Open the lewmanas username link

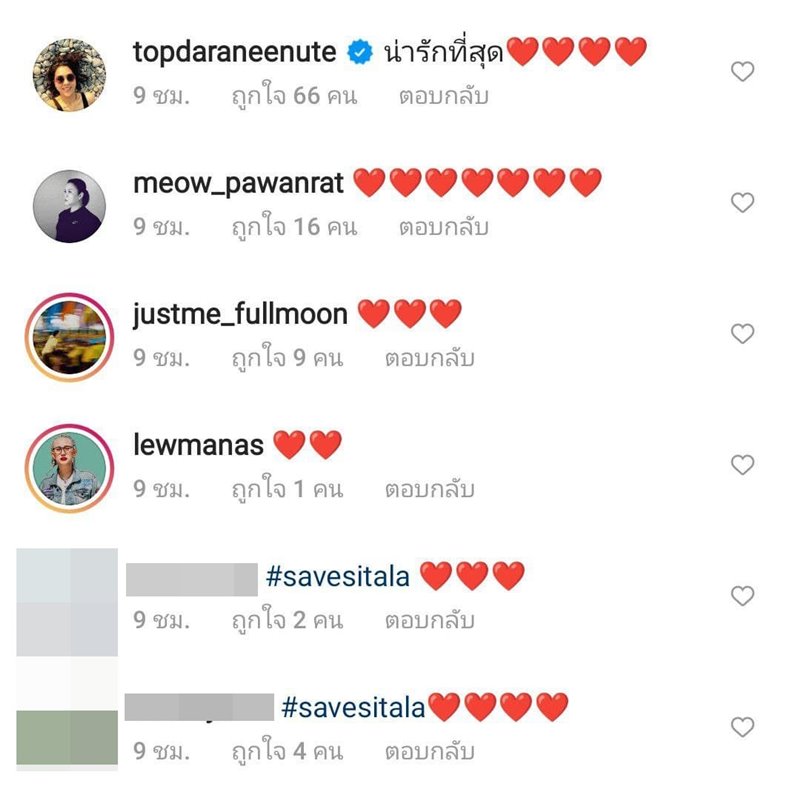tap(198, 445)
